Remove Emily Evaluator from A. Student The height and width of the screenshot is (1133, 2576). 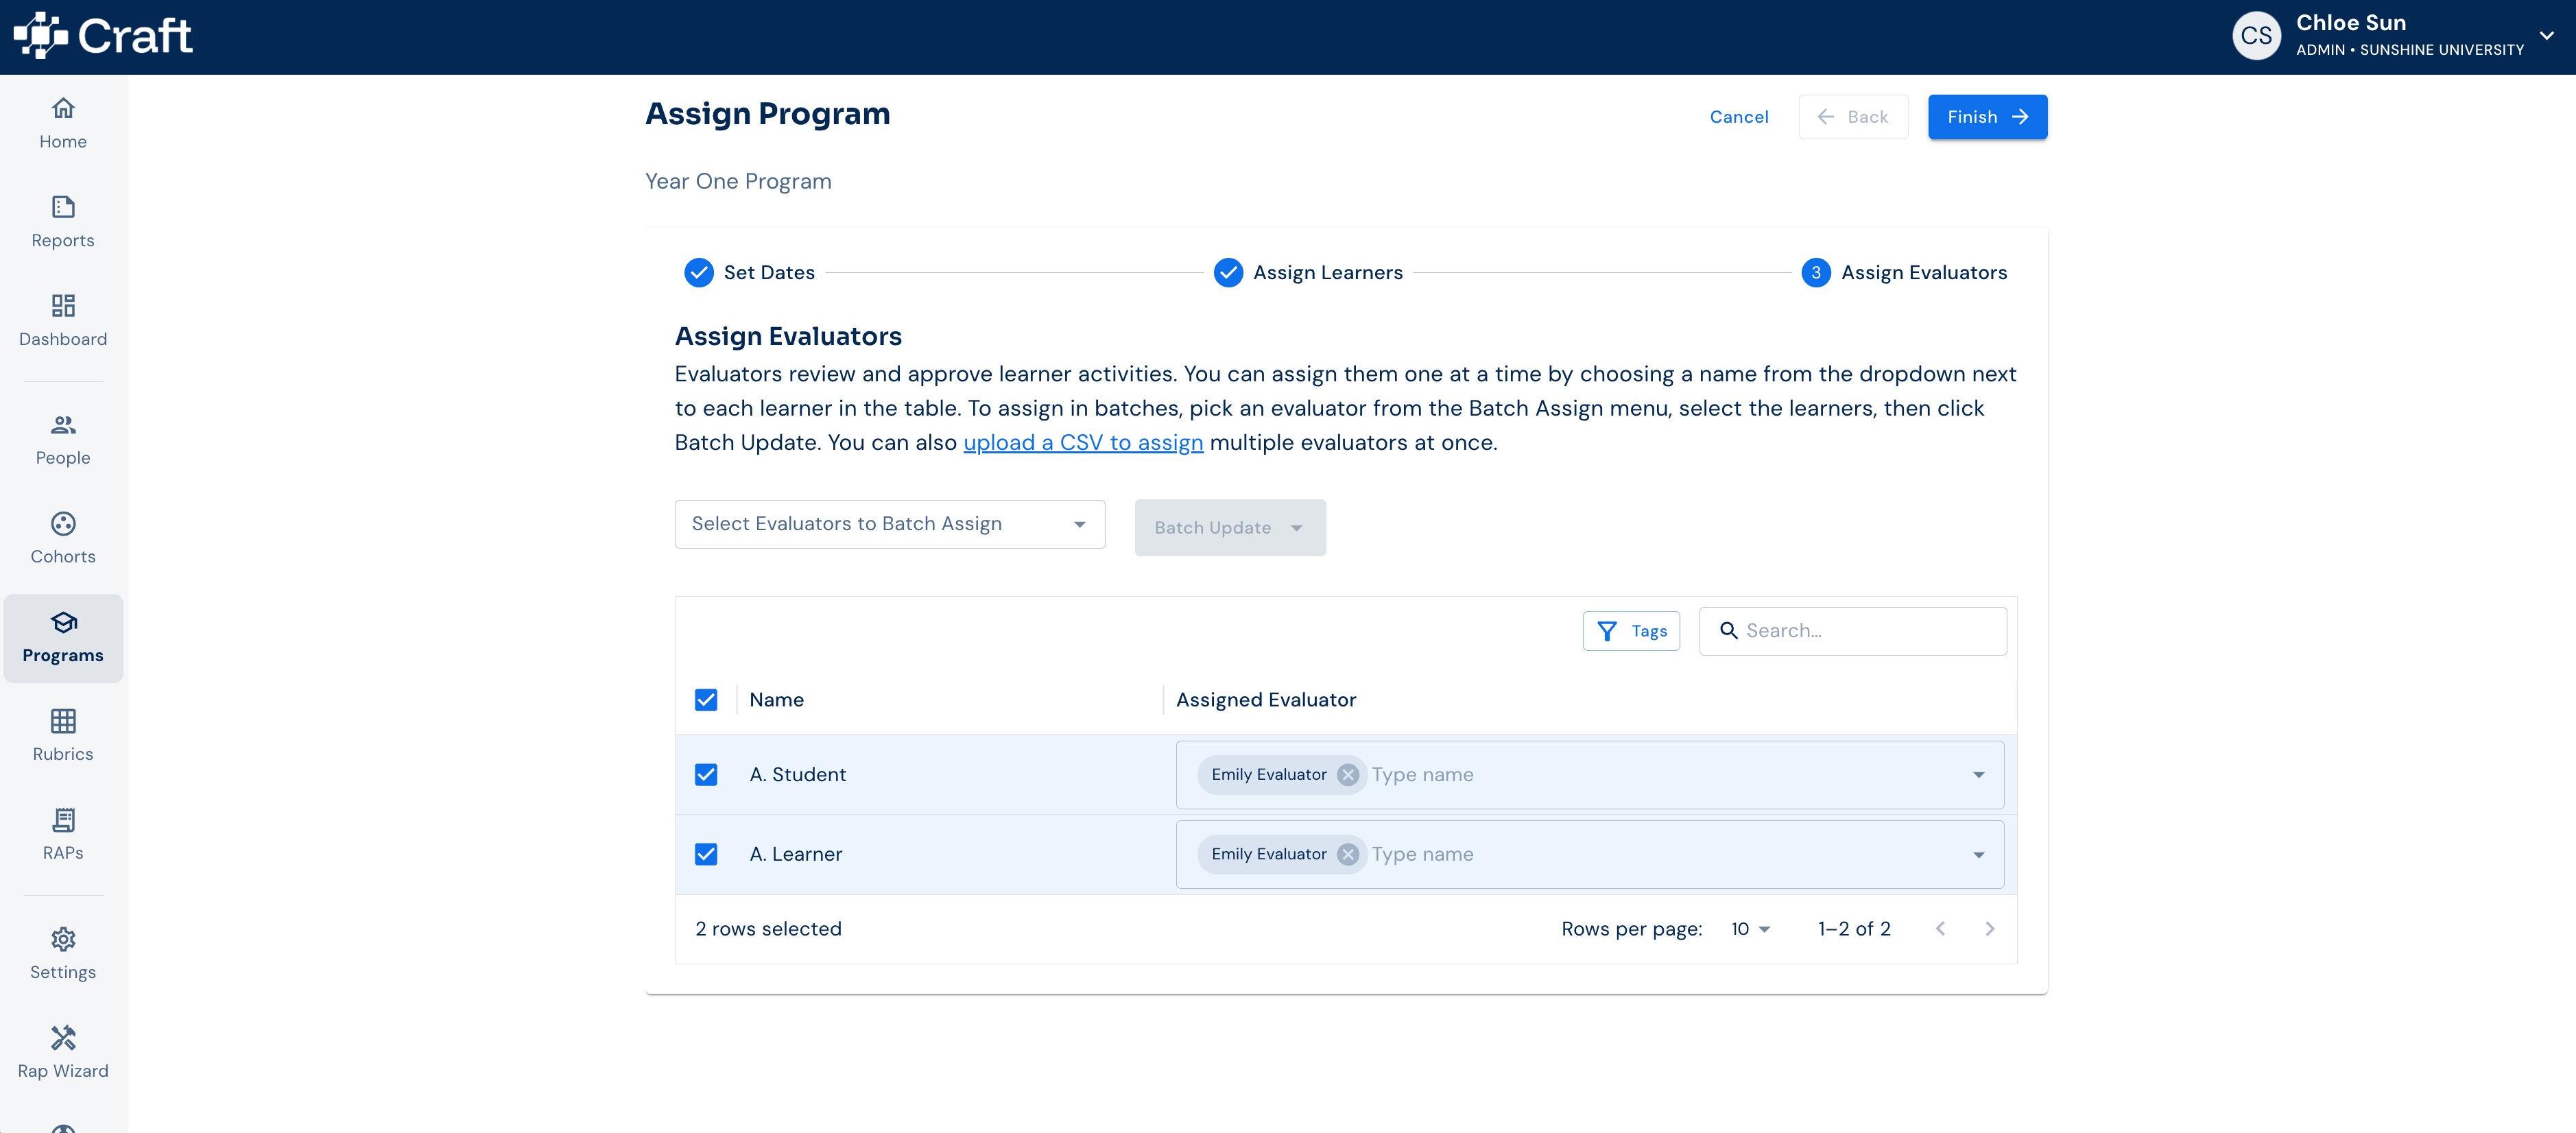(x=1348, y=775)
